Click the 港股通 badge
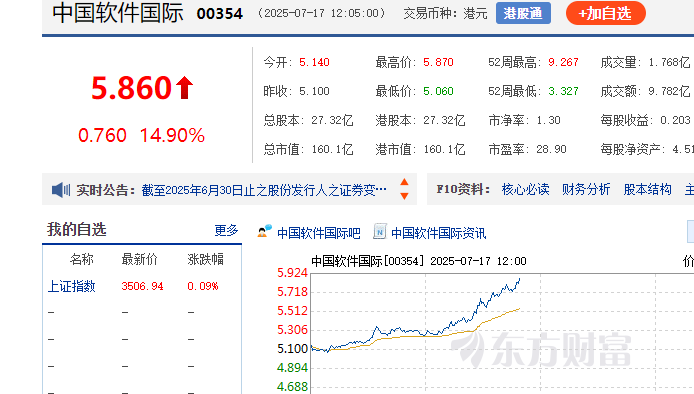The image size is (694, 394). (x=523, y=13)
